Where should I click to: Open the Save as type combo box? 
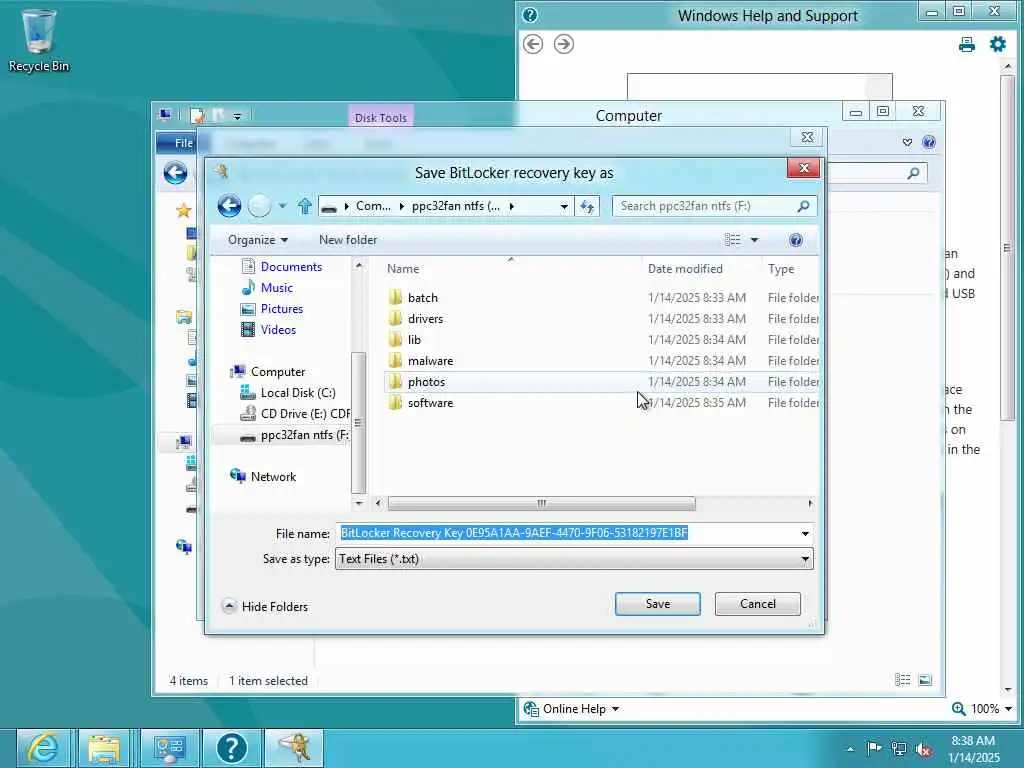point(574,559)
